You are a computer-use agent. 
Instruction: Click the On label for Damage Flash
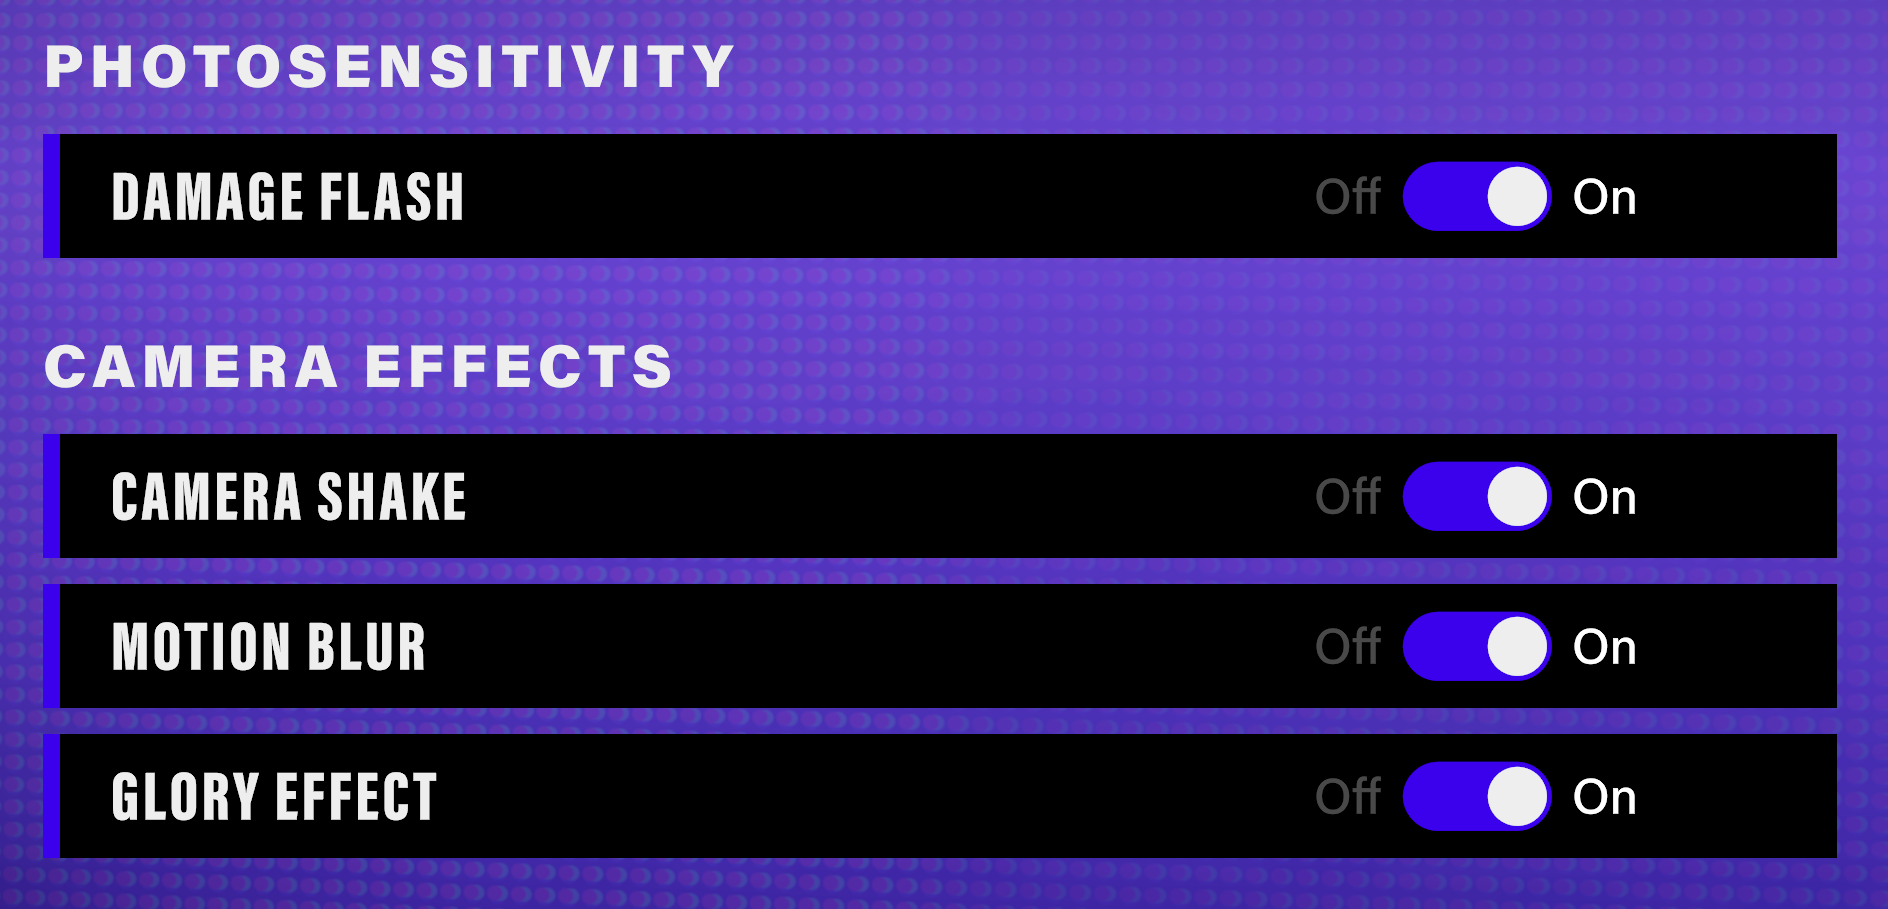pyautogui.click(x=1604, y=197)
